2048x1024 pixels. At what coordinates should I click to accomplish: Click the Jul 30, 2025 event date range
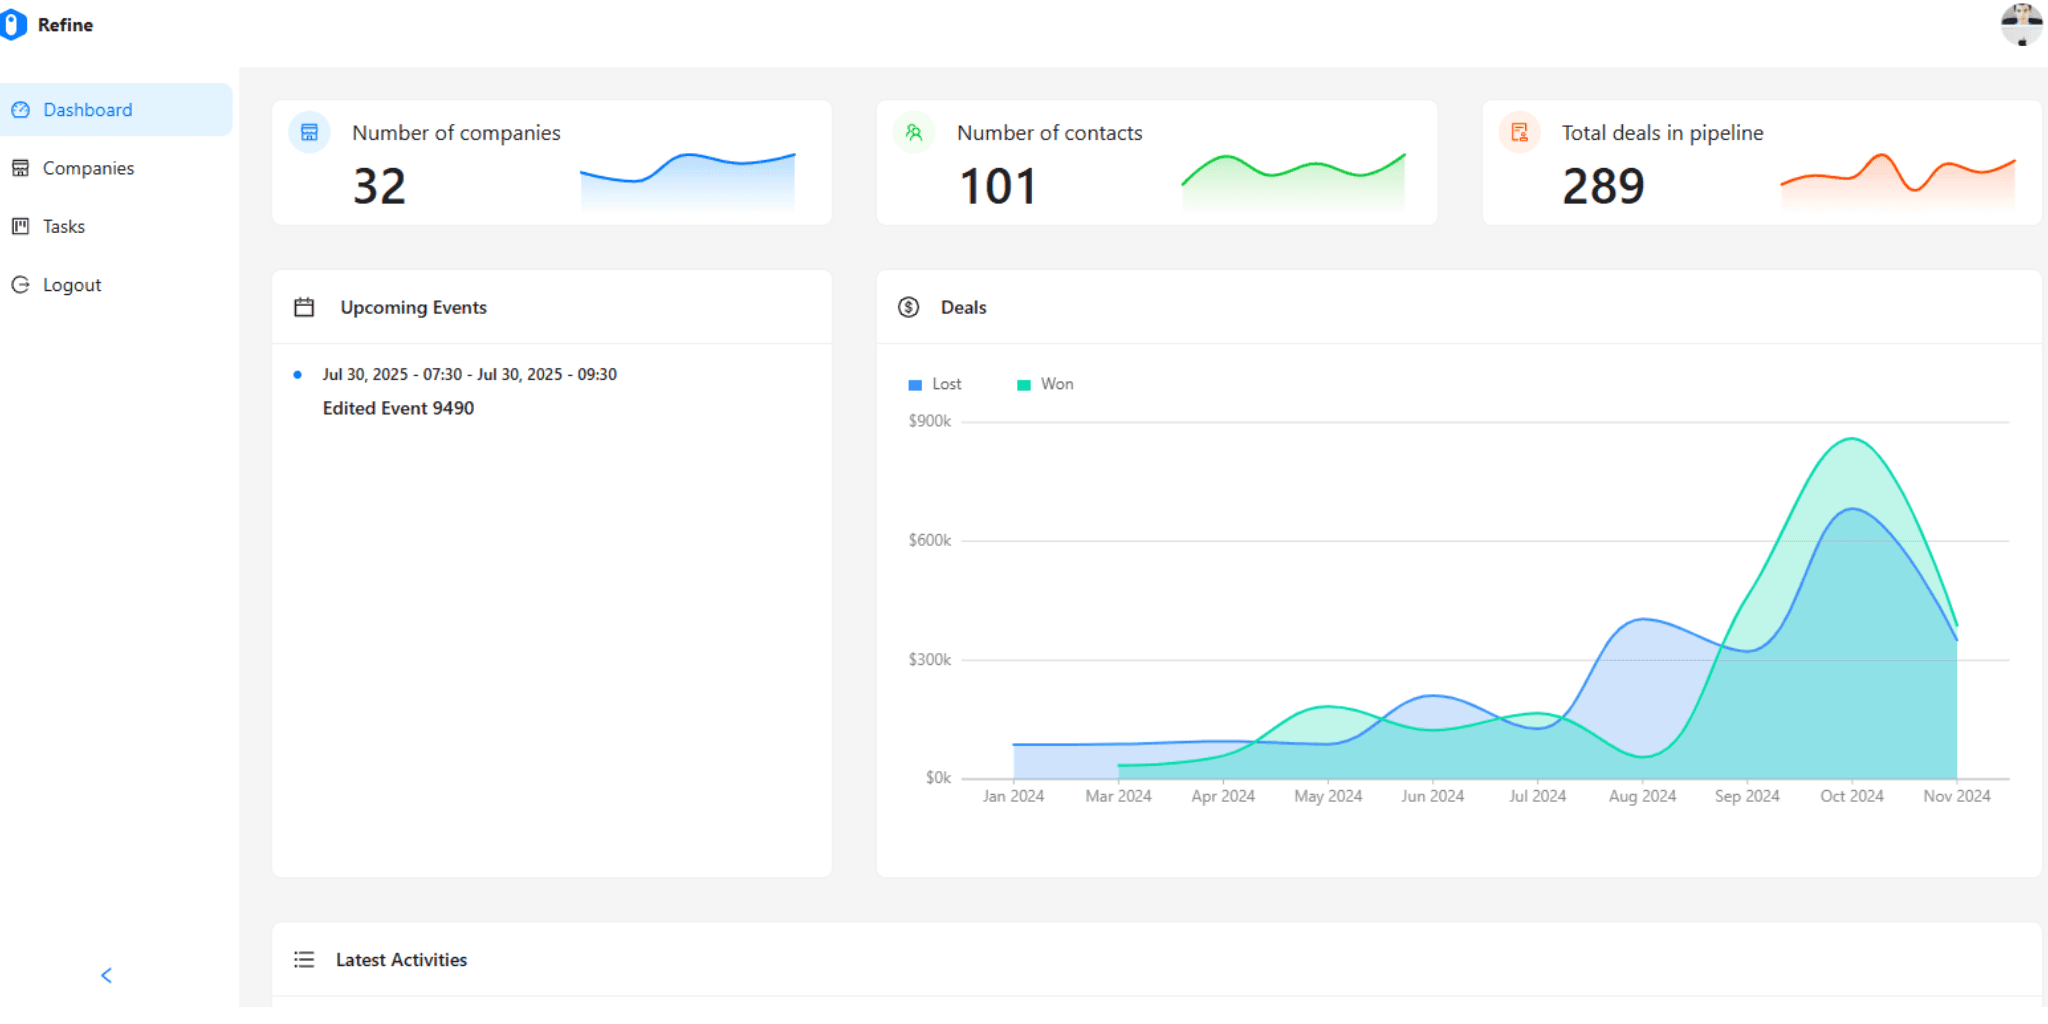pos(469,374)
